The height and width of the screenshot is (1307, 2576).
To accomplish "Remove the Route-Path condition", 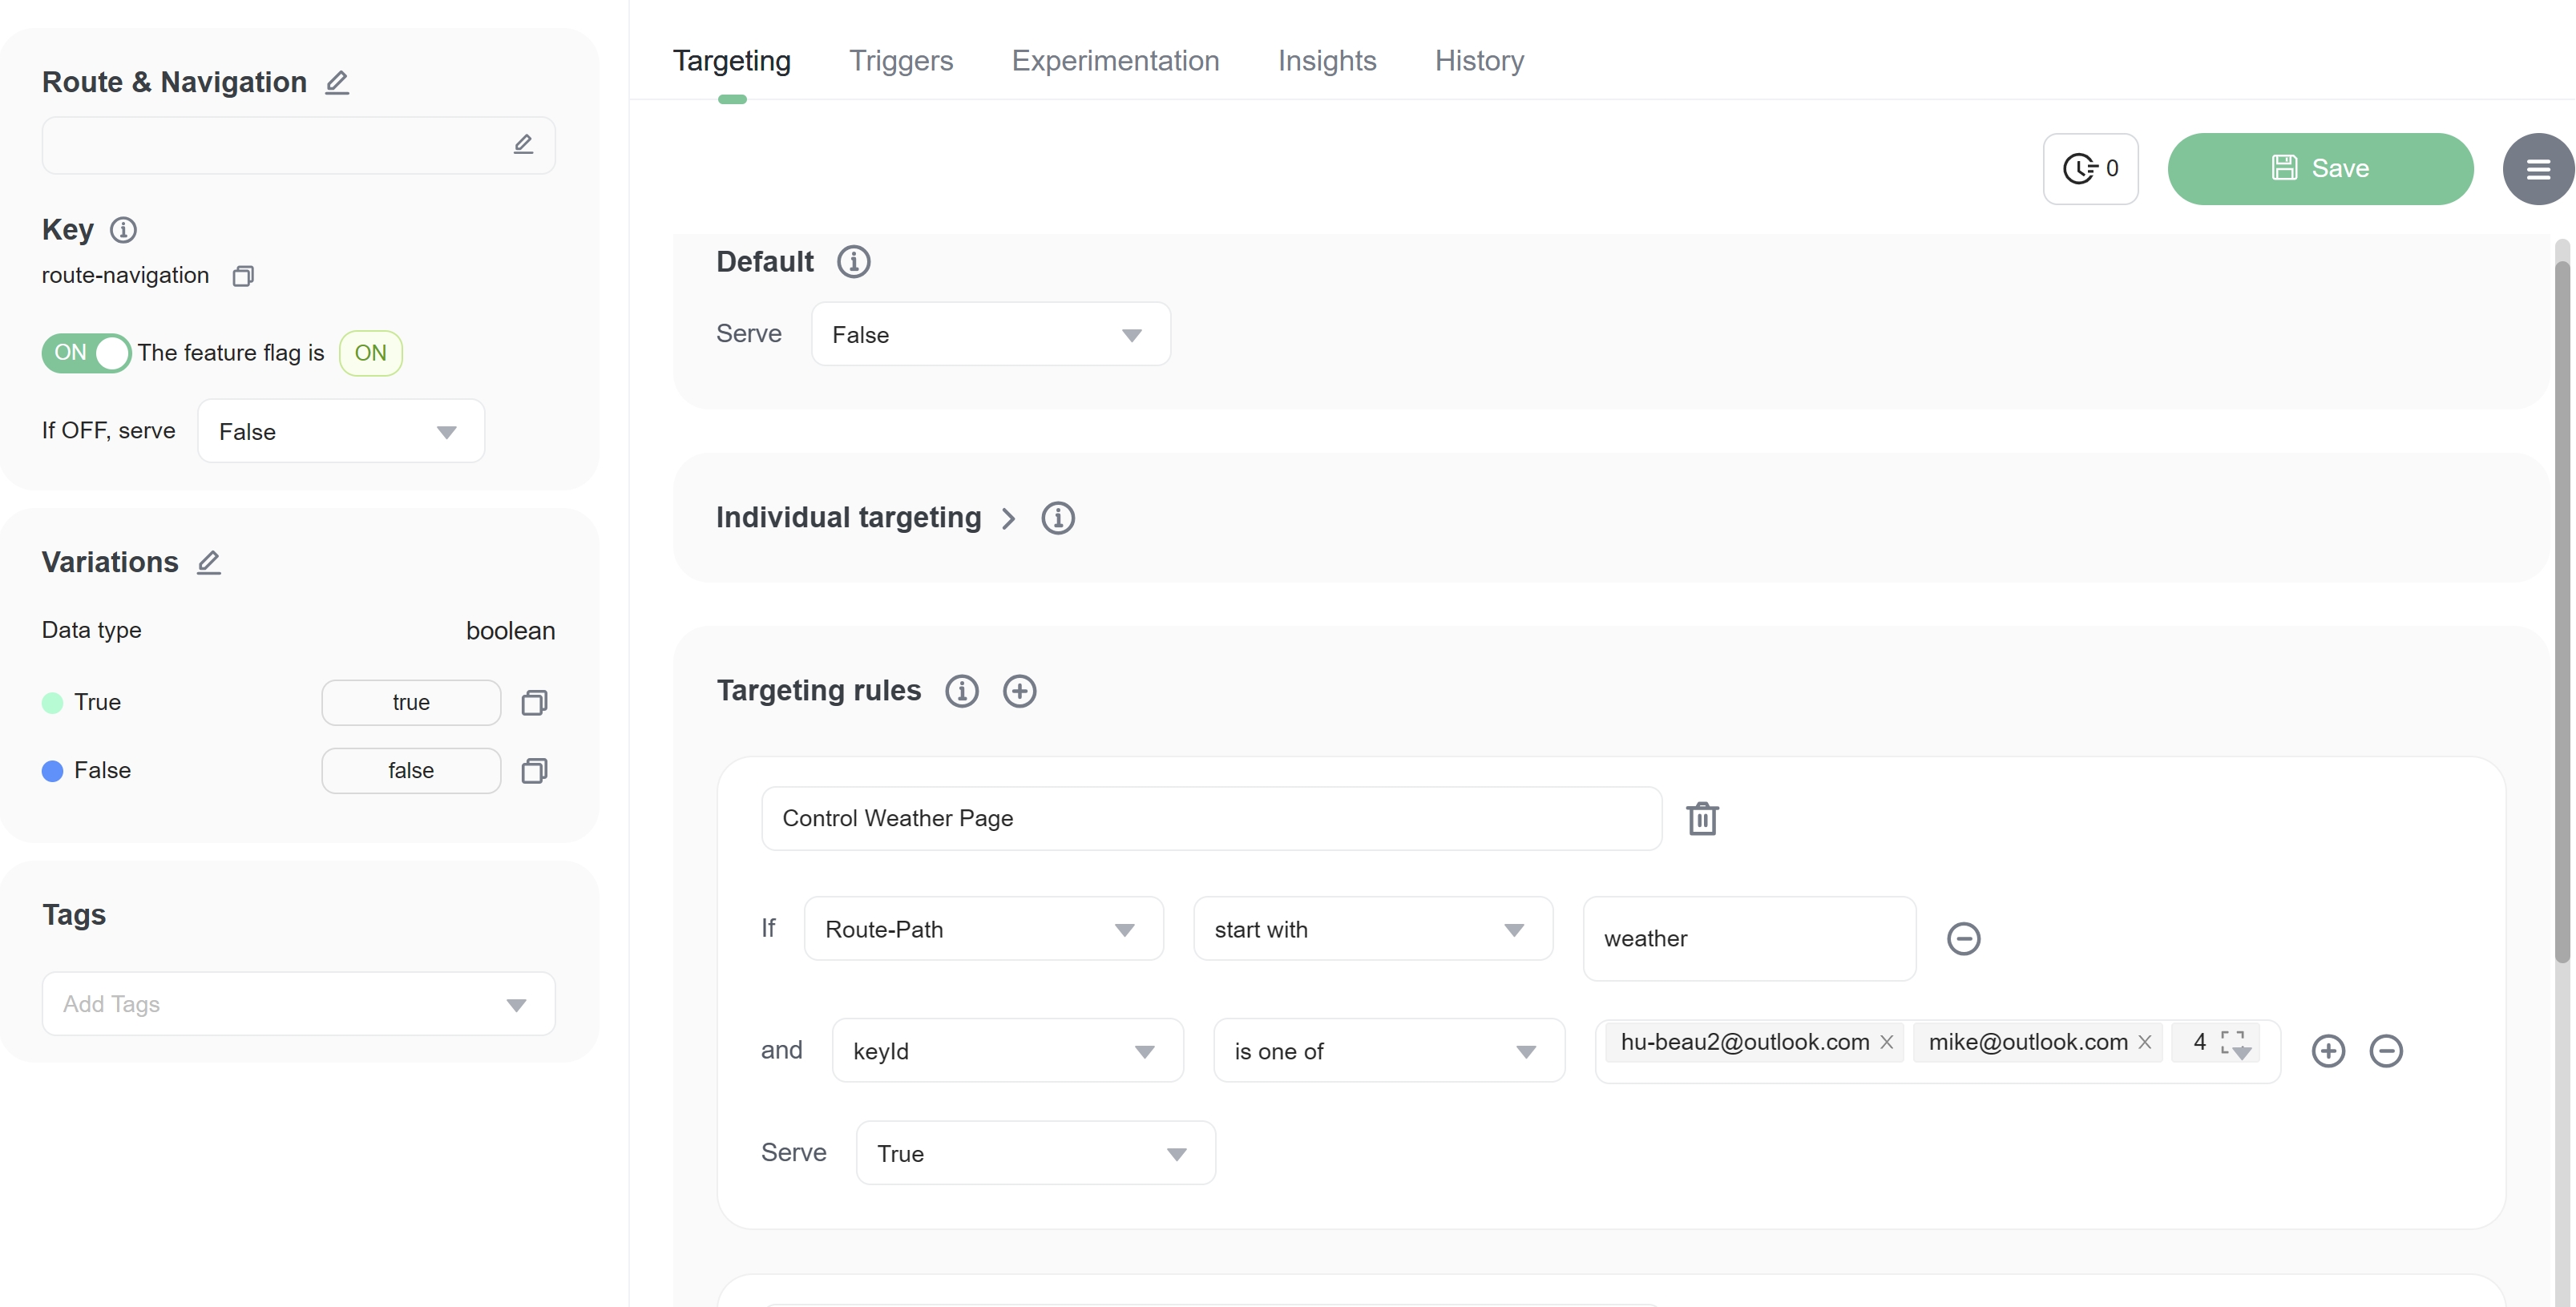I will [x=1963, y=939].
